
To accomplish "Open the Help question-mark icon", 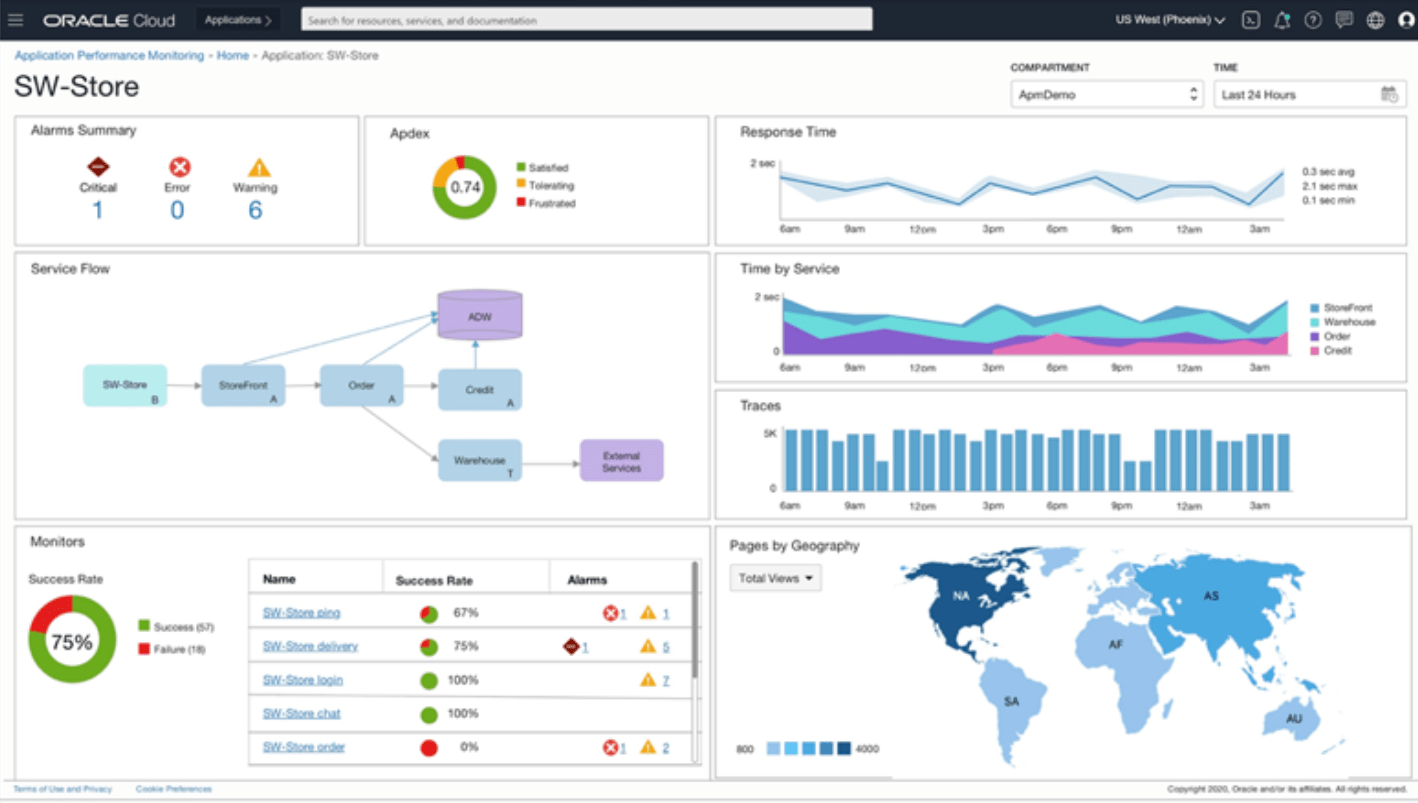I will point(1313,19).
